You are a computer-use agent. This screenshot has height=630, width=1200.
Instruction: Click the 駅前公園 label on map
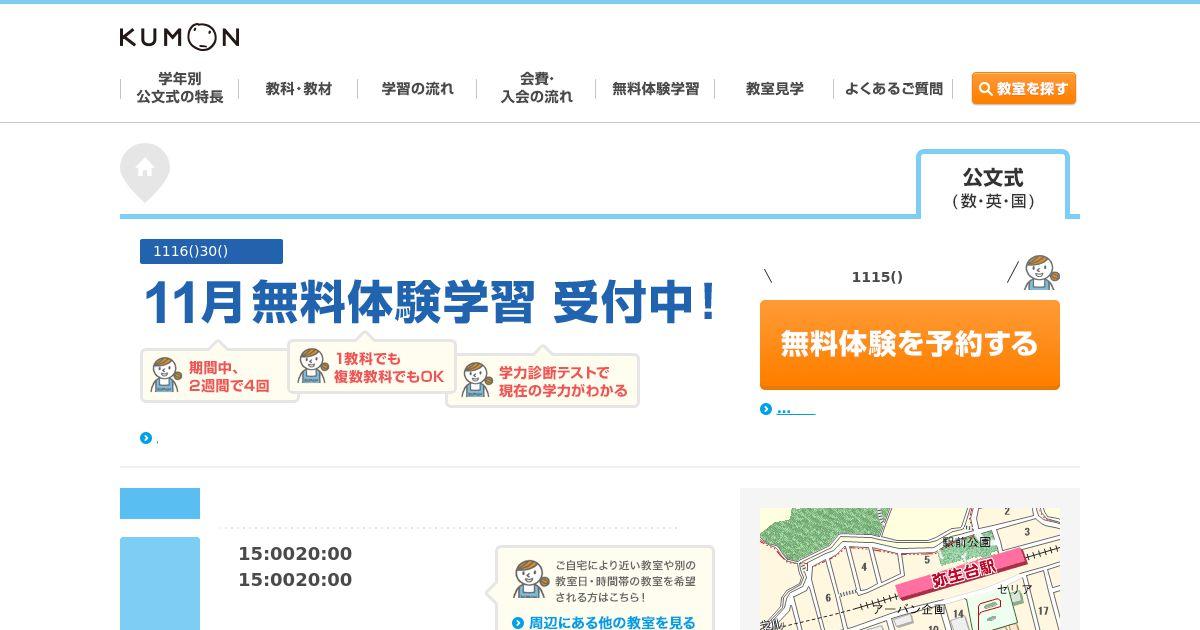966,542
